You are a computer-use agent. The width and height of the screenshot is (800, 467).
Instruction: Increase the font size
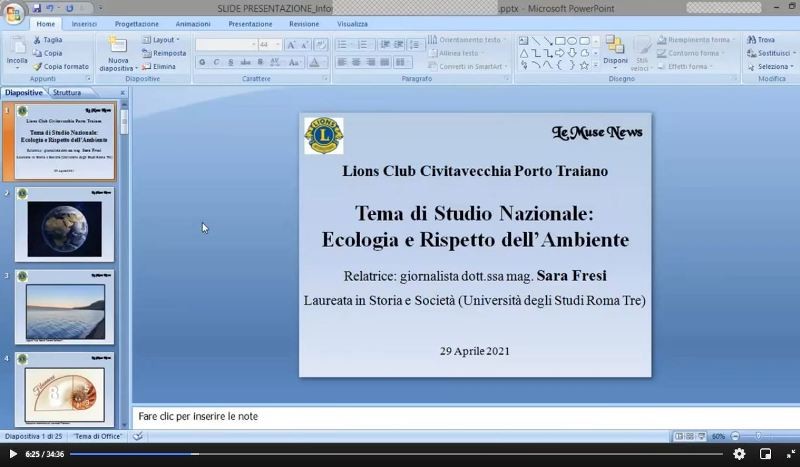coord(291,45)
